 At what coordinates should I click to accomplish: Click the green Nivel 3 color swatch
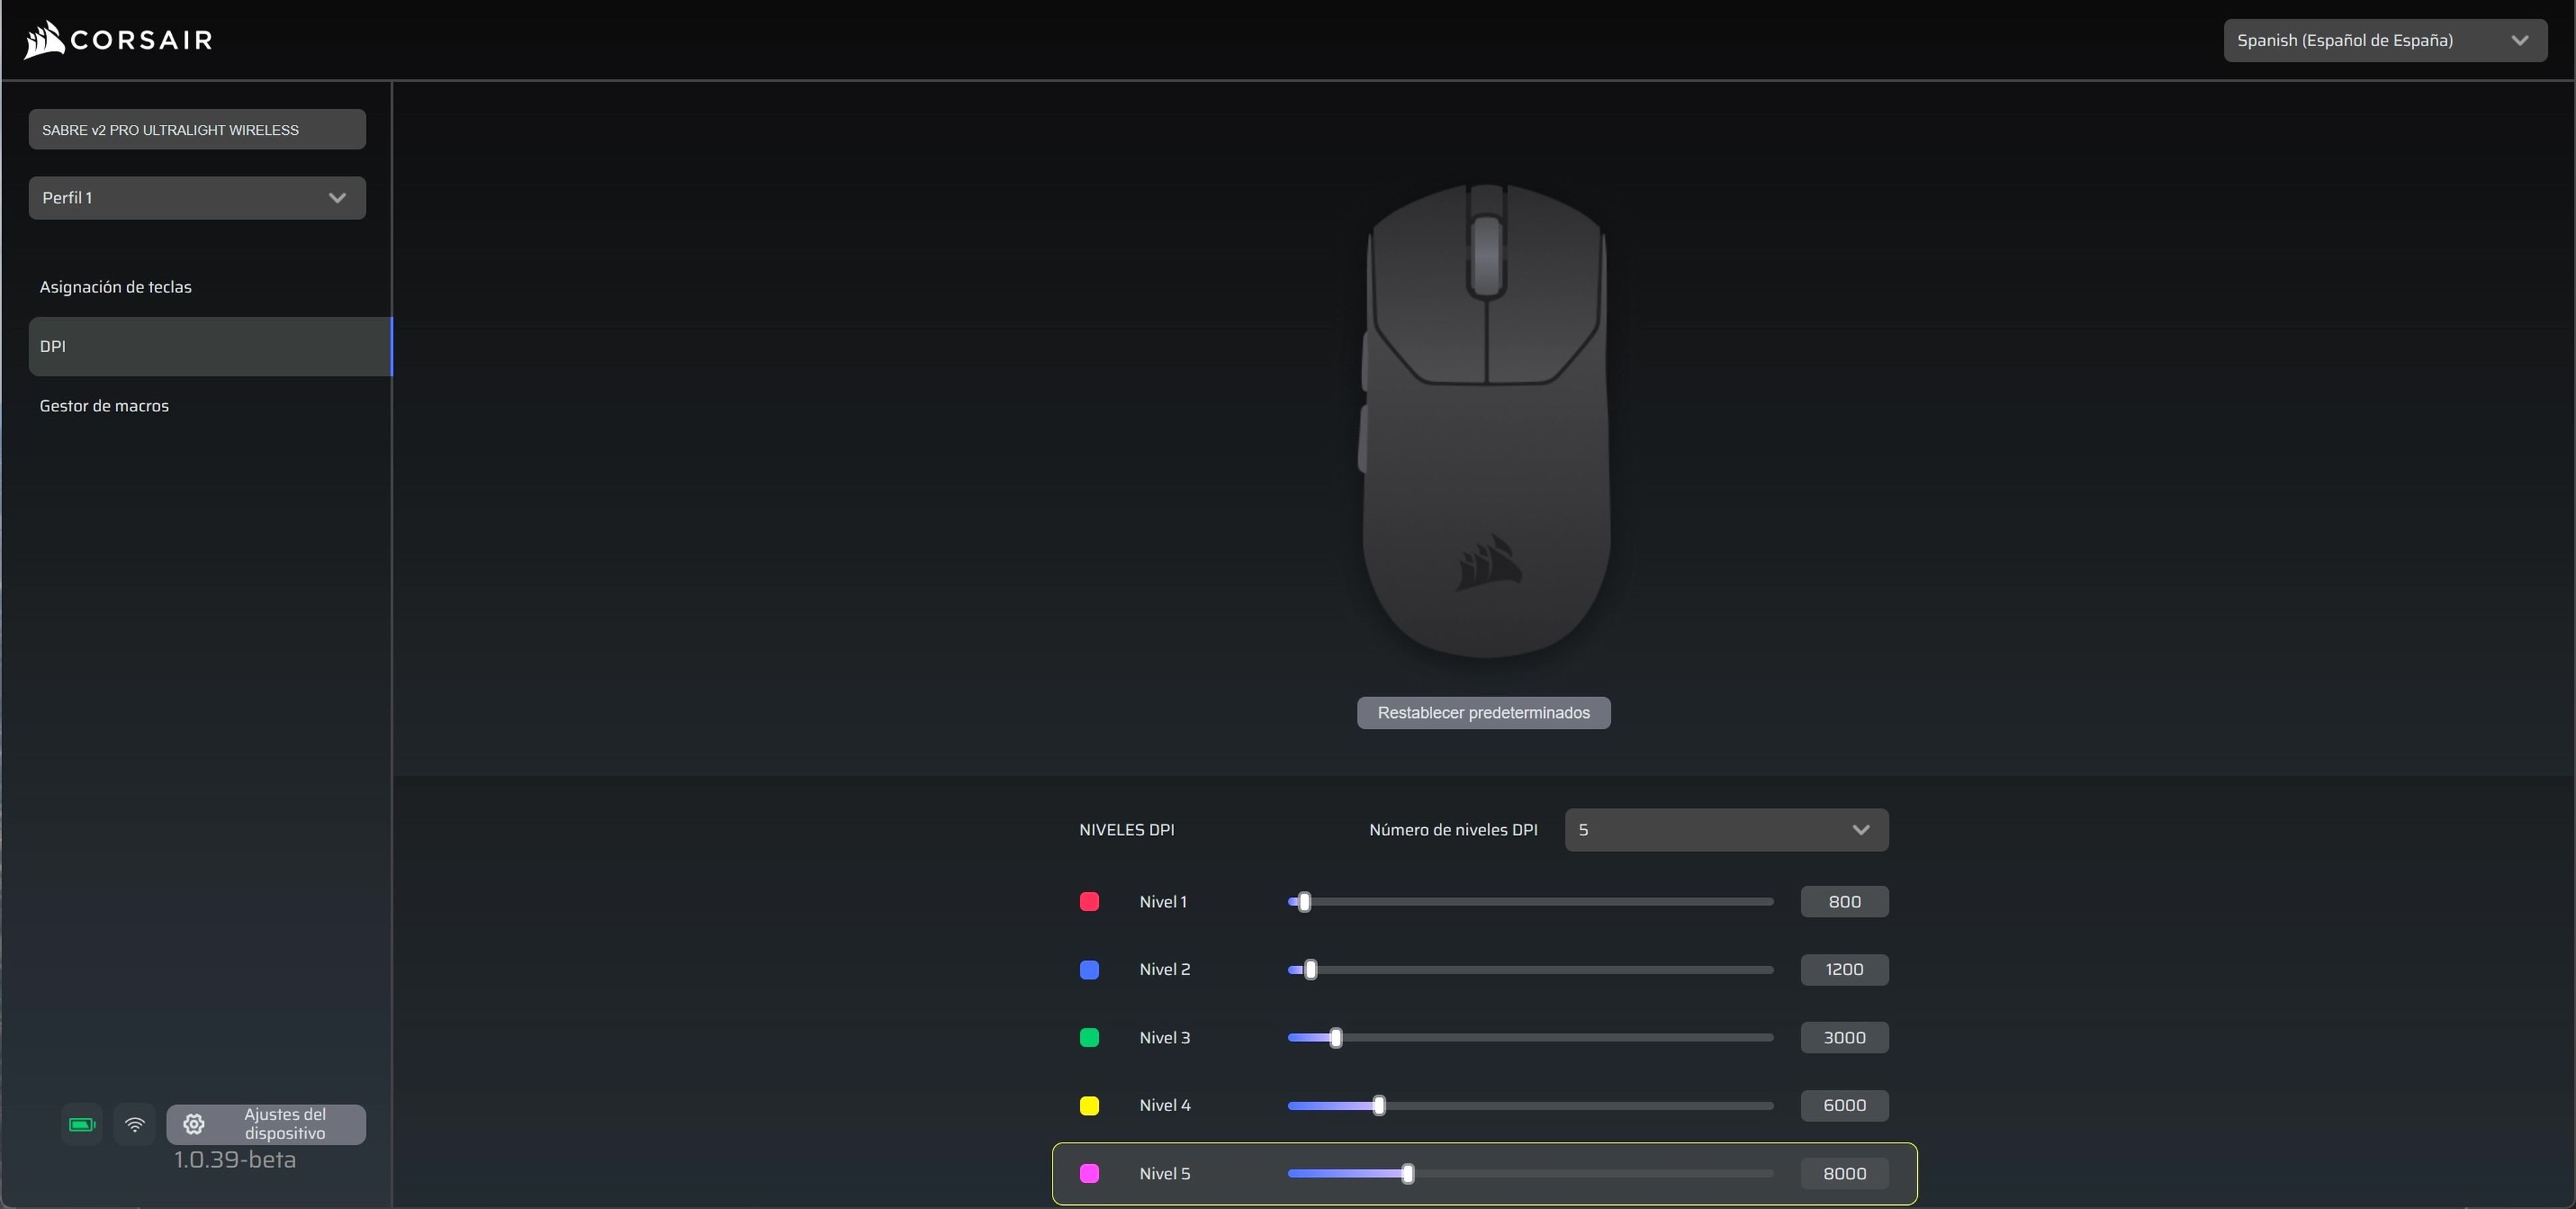(1089, 1037)
